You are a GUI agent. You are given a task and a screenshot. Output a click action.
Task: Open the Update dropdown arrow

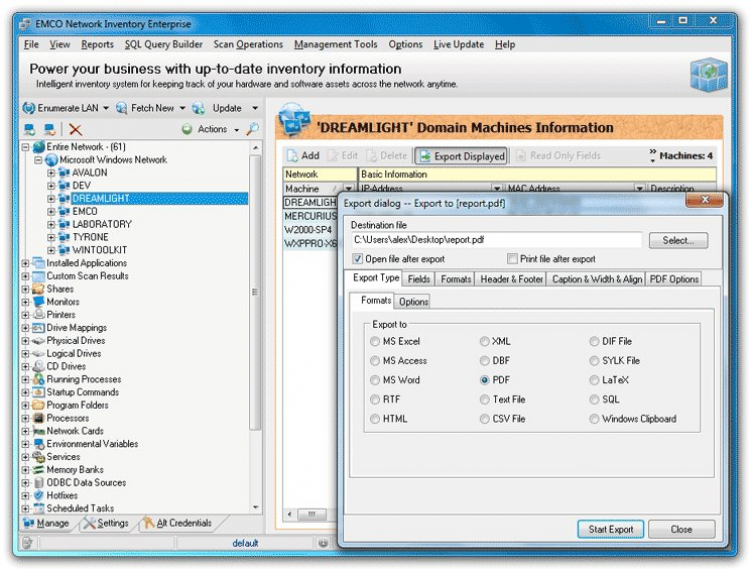[255, 109]
